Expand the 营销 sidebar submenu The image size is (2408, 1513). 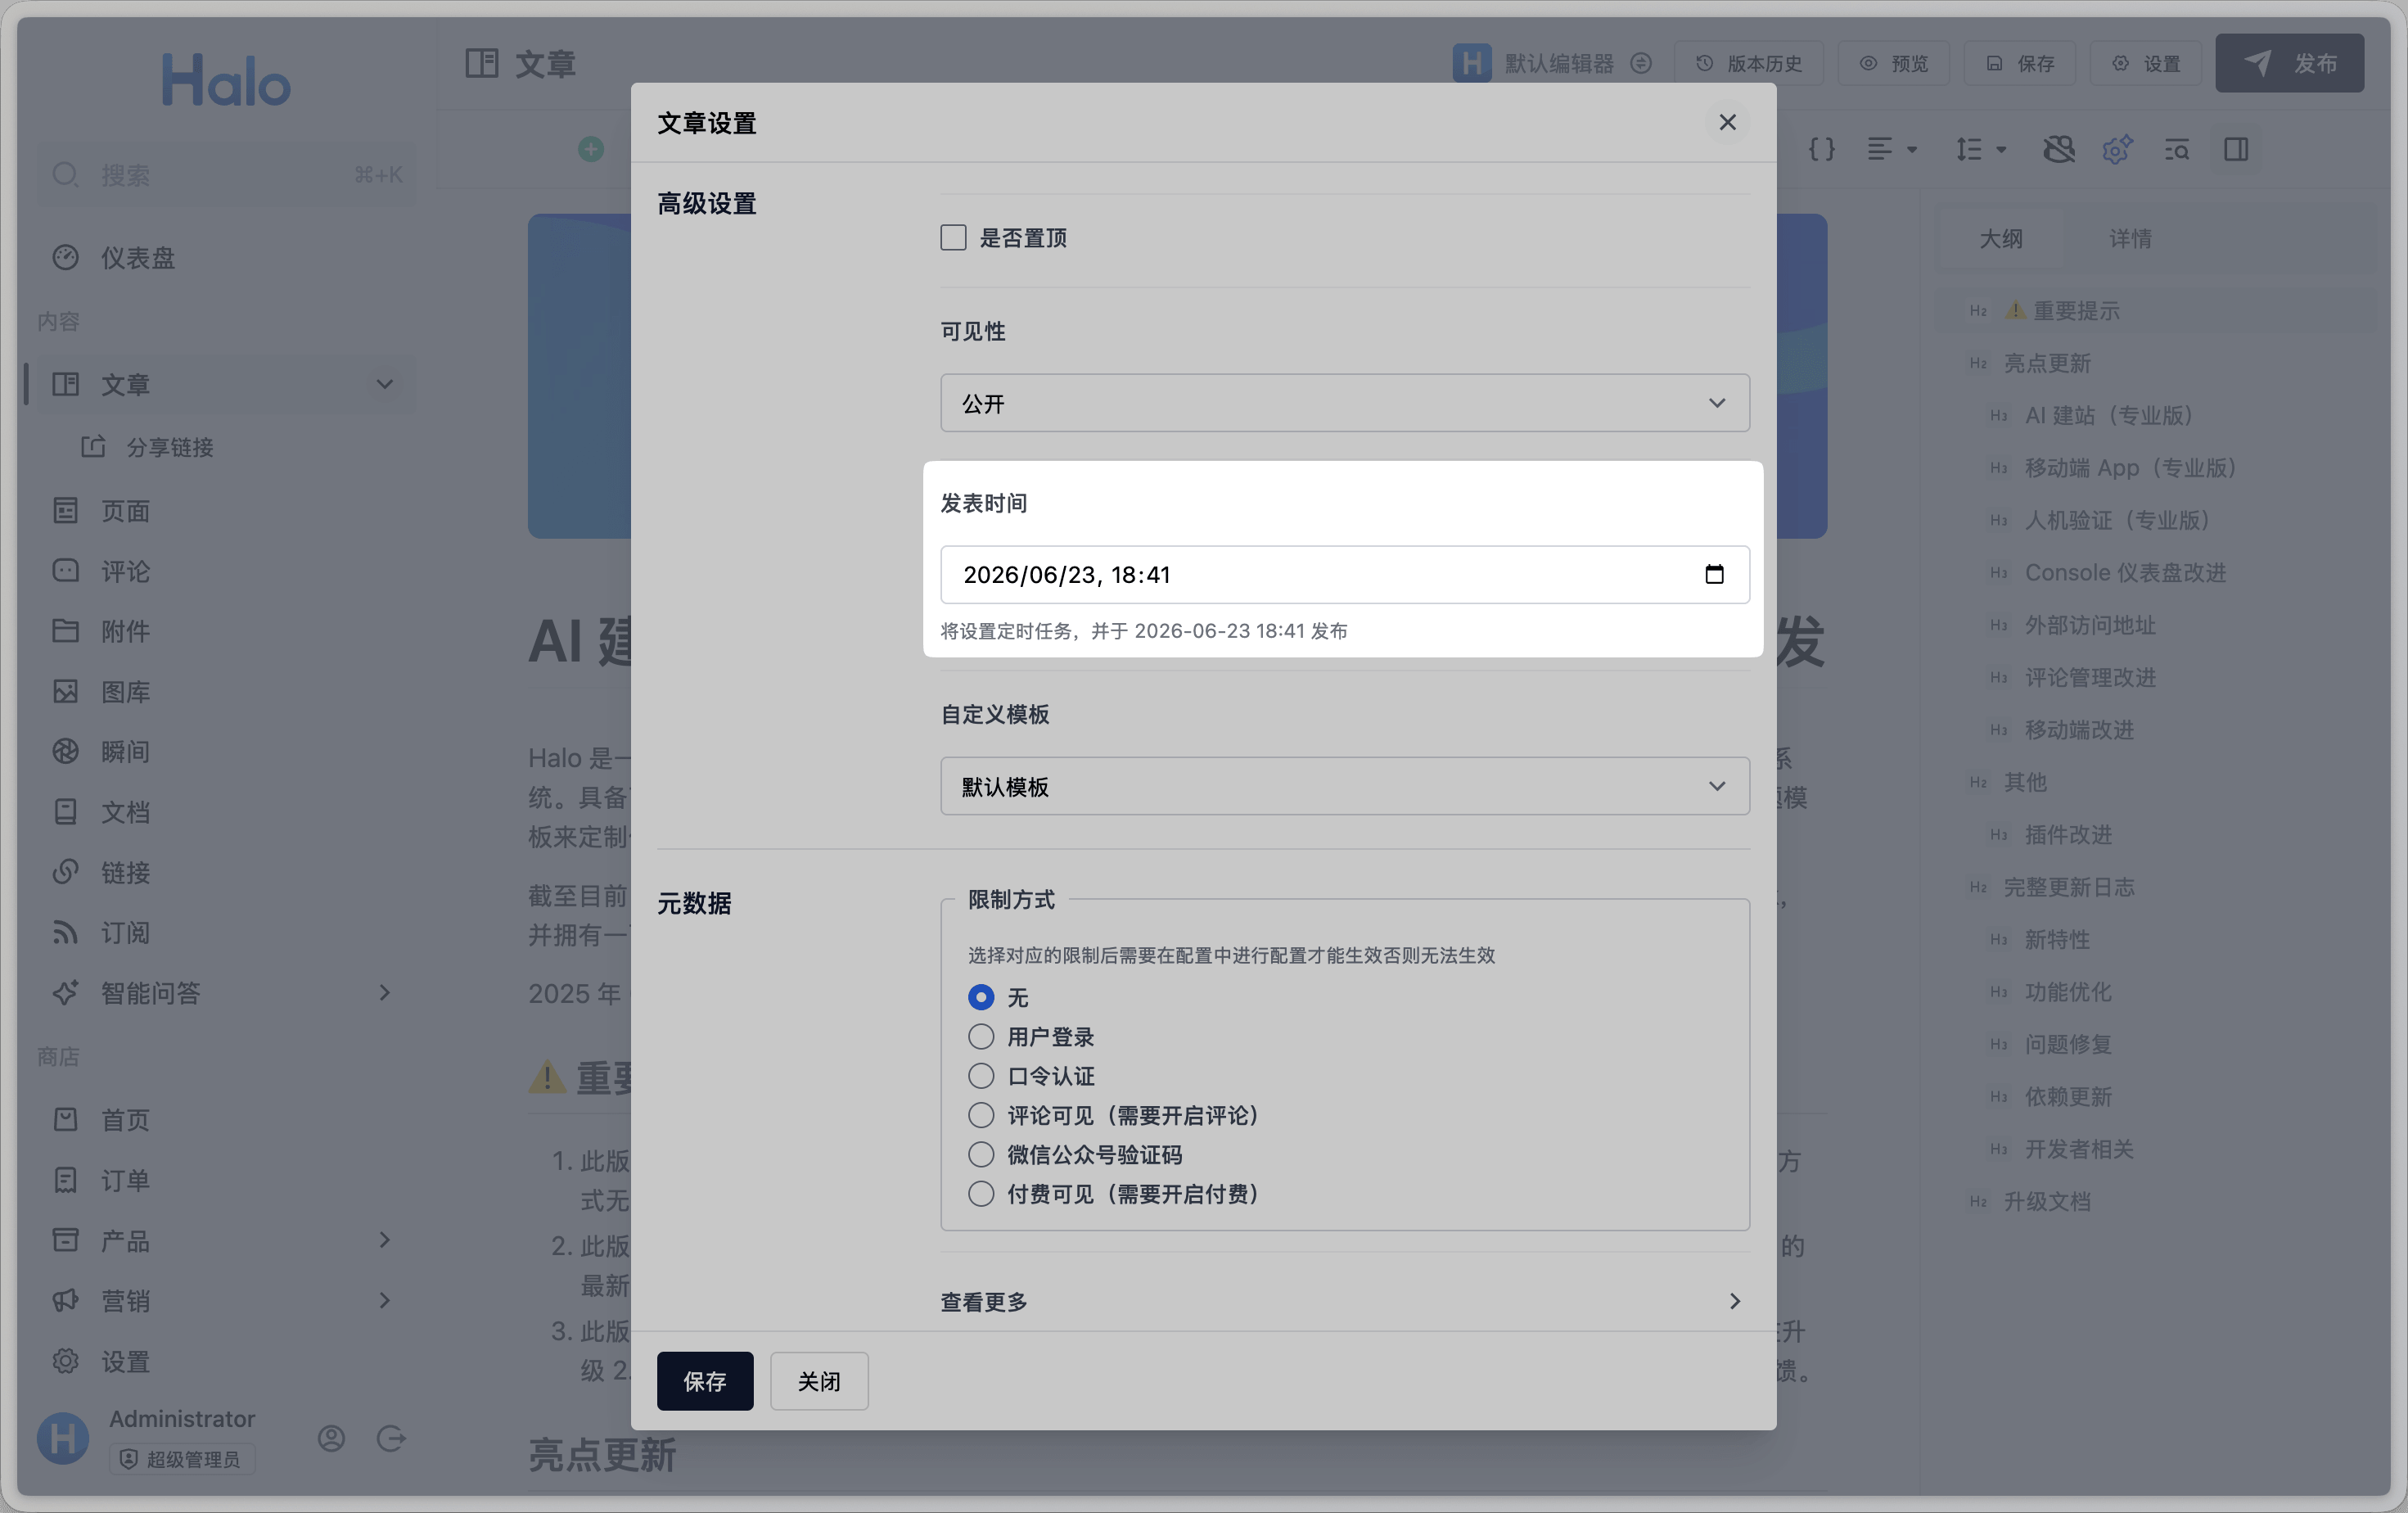(384, 1300)
